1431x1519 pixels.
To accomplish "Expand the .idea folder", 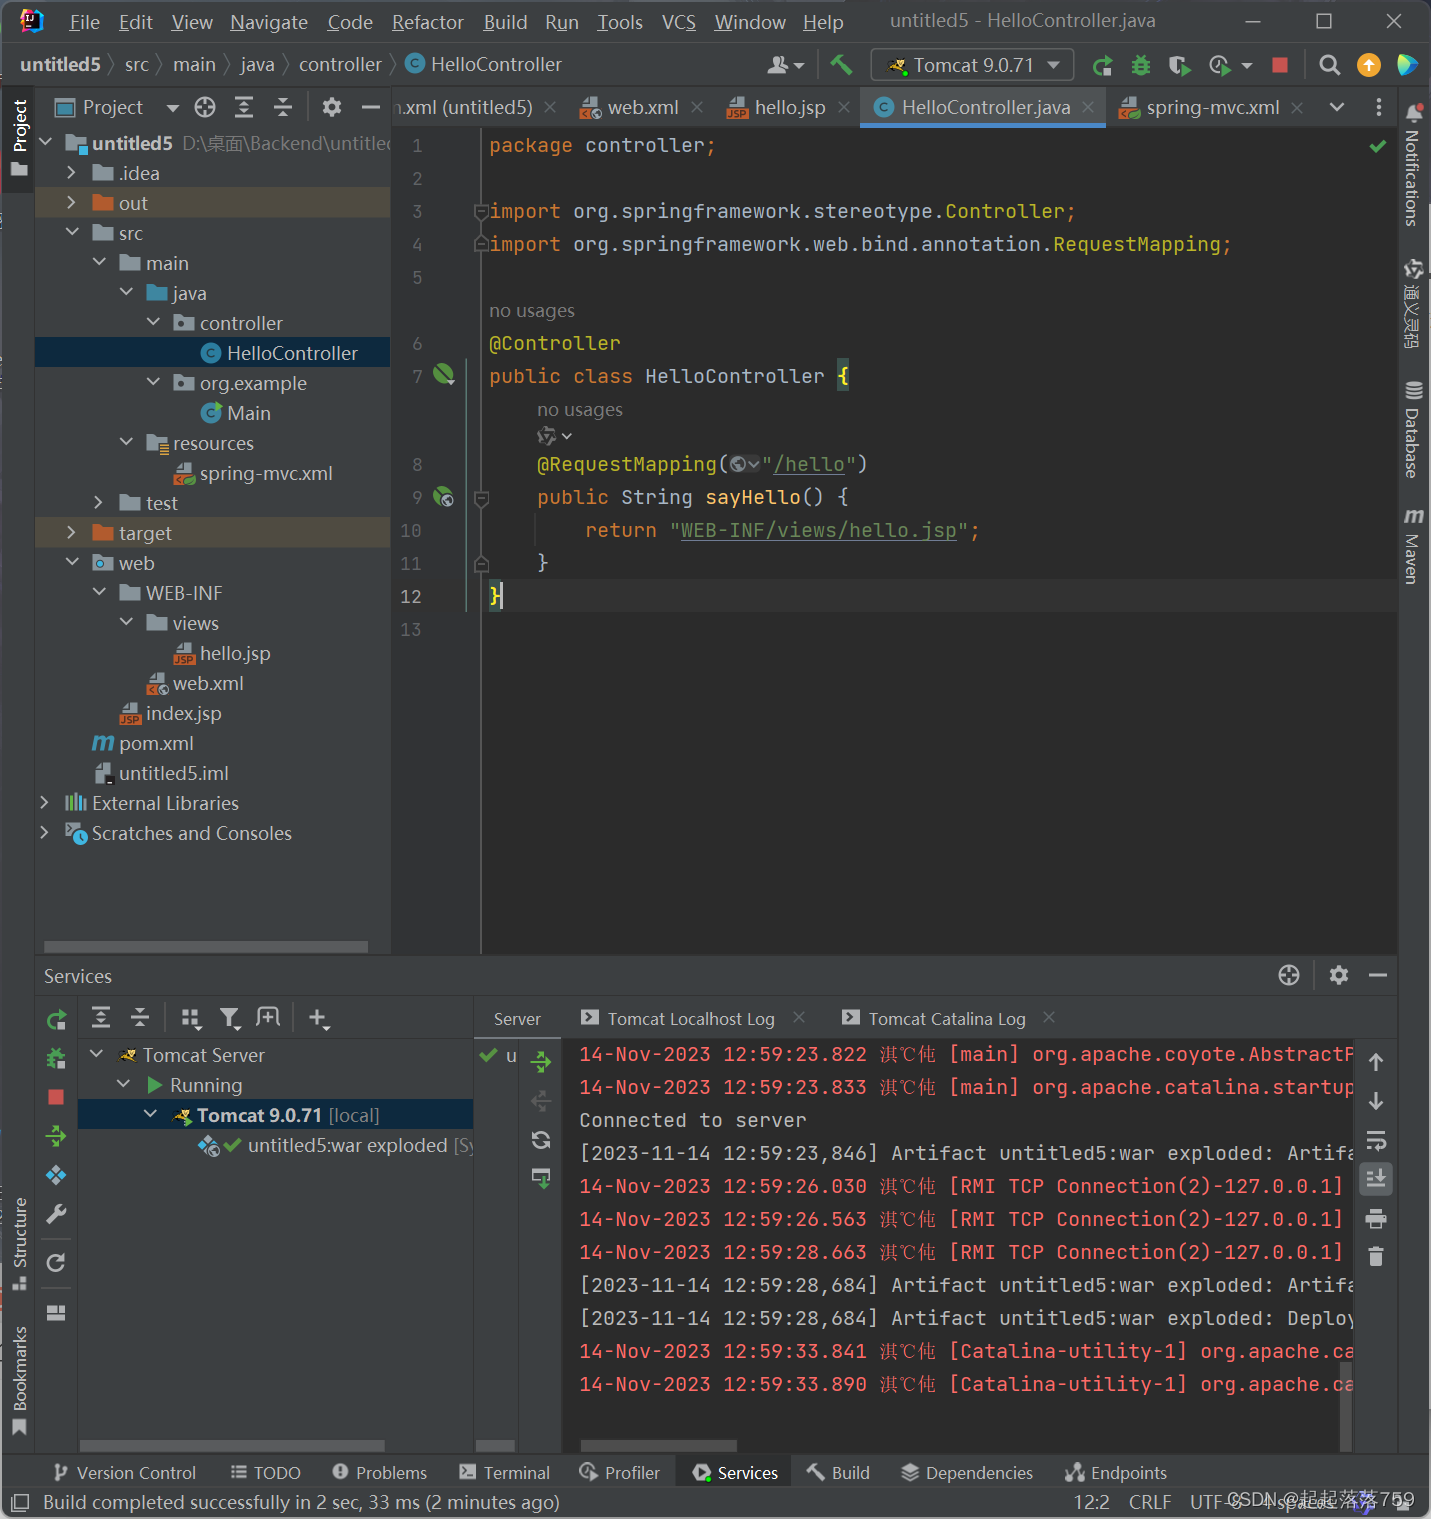I will coord(71,173).
